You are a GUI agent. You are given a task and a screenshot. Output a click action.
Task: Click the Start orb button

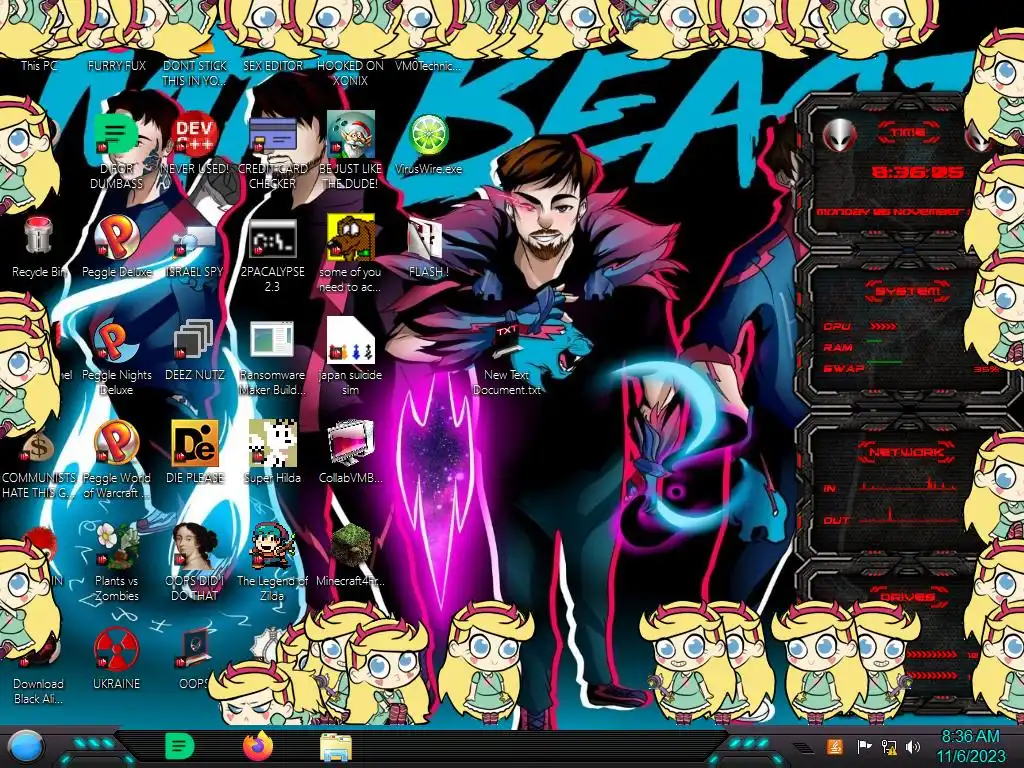25,747
